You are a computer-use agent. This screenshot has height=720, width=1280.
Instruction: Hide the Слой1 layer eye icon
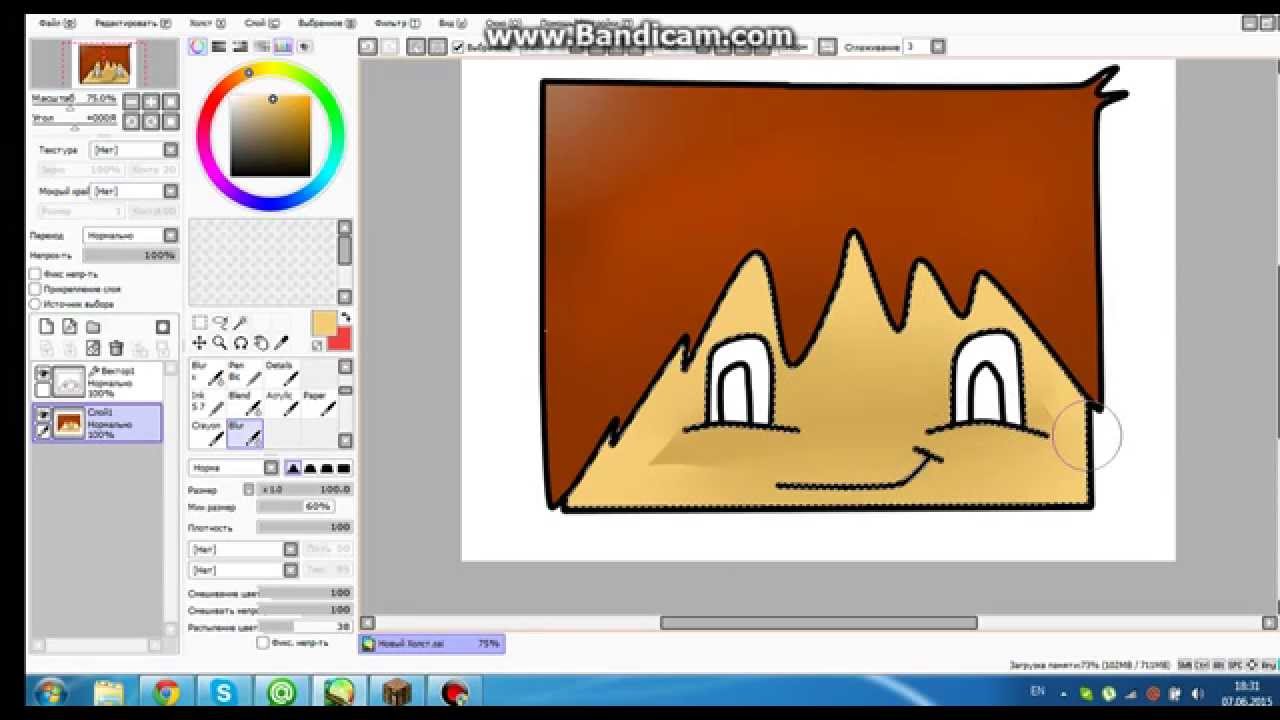click(x=43, y=414)
